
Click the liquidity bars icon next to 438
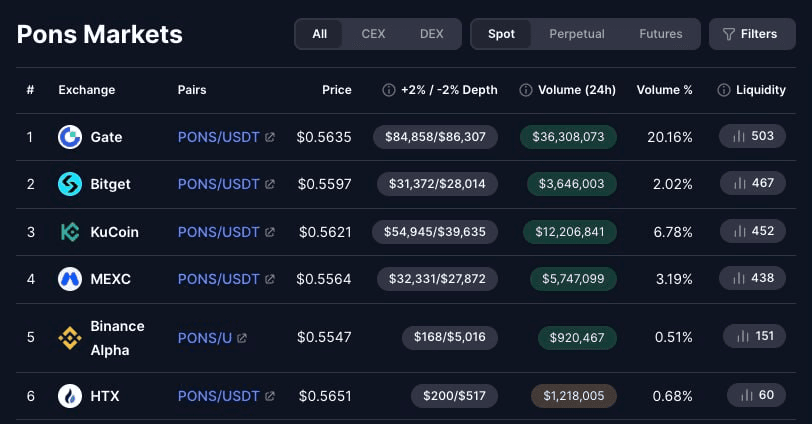[x=740, y=278]
